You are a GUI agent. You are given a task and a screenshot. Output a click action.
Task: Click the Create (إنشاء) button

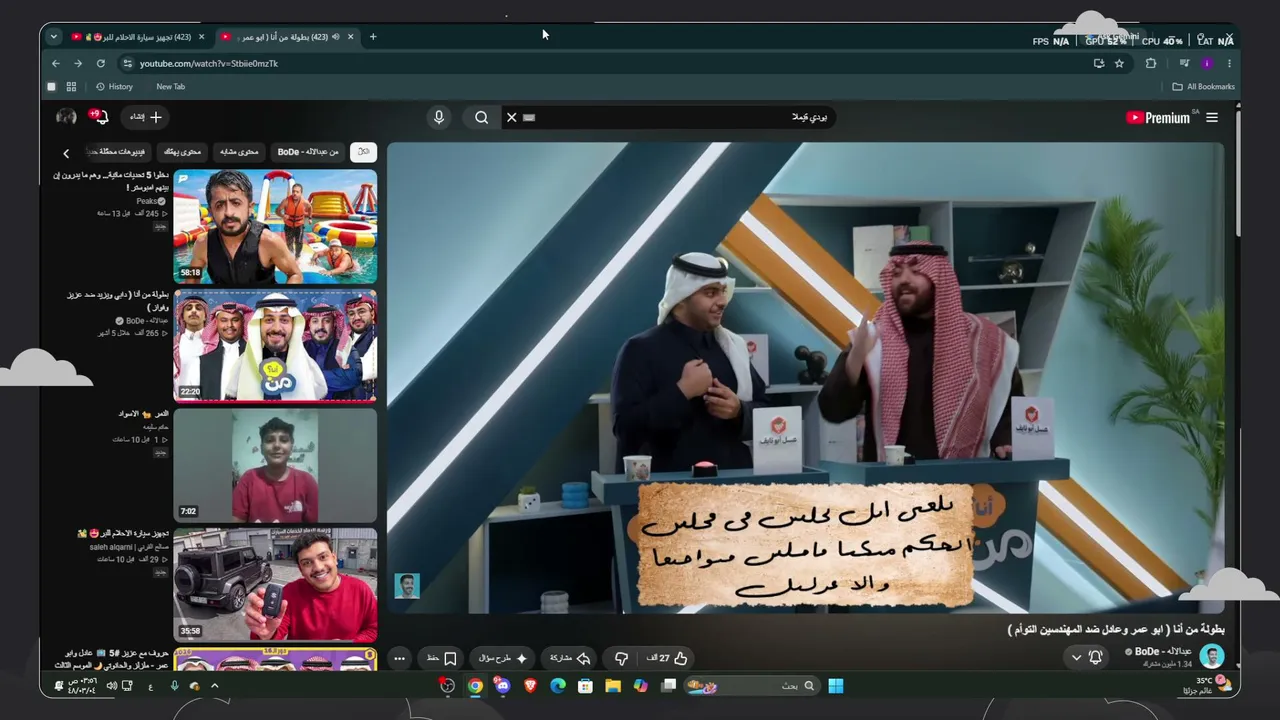(x=145, y=117)
